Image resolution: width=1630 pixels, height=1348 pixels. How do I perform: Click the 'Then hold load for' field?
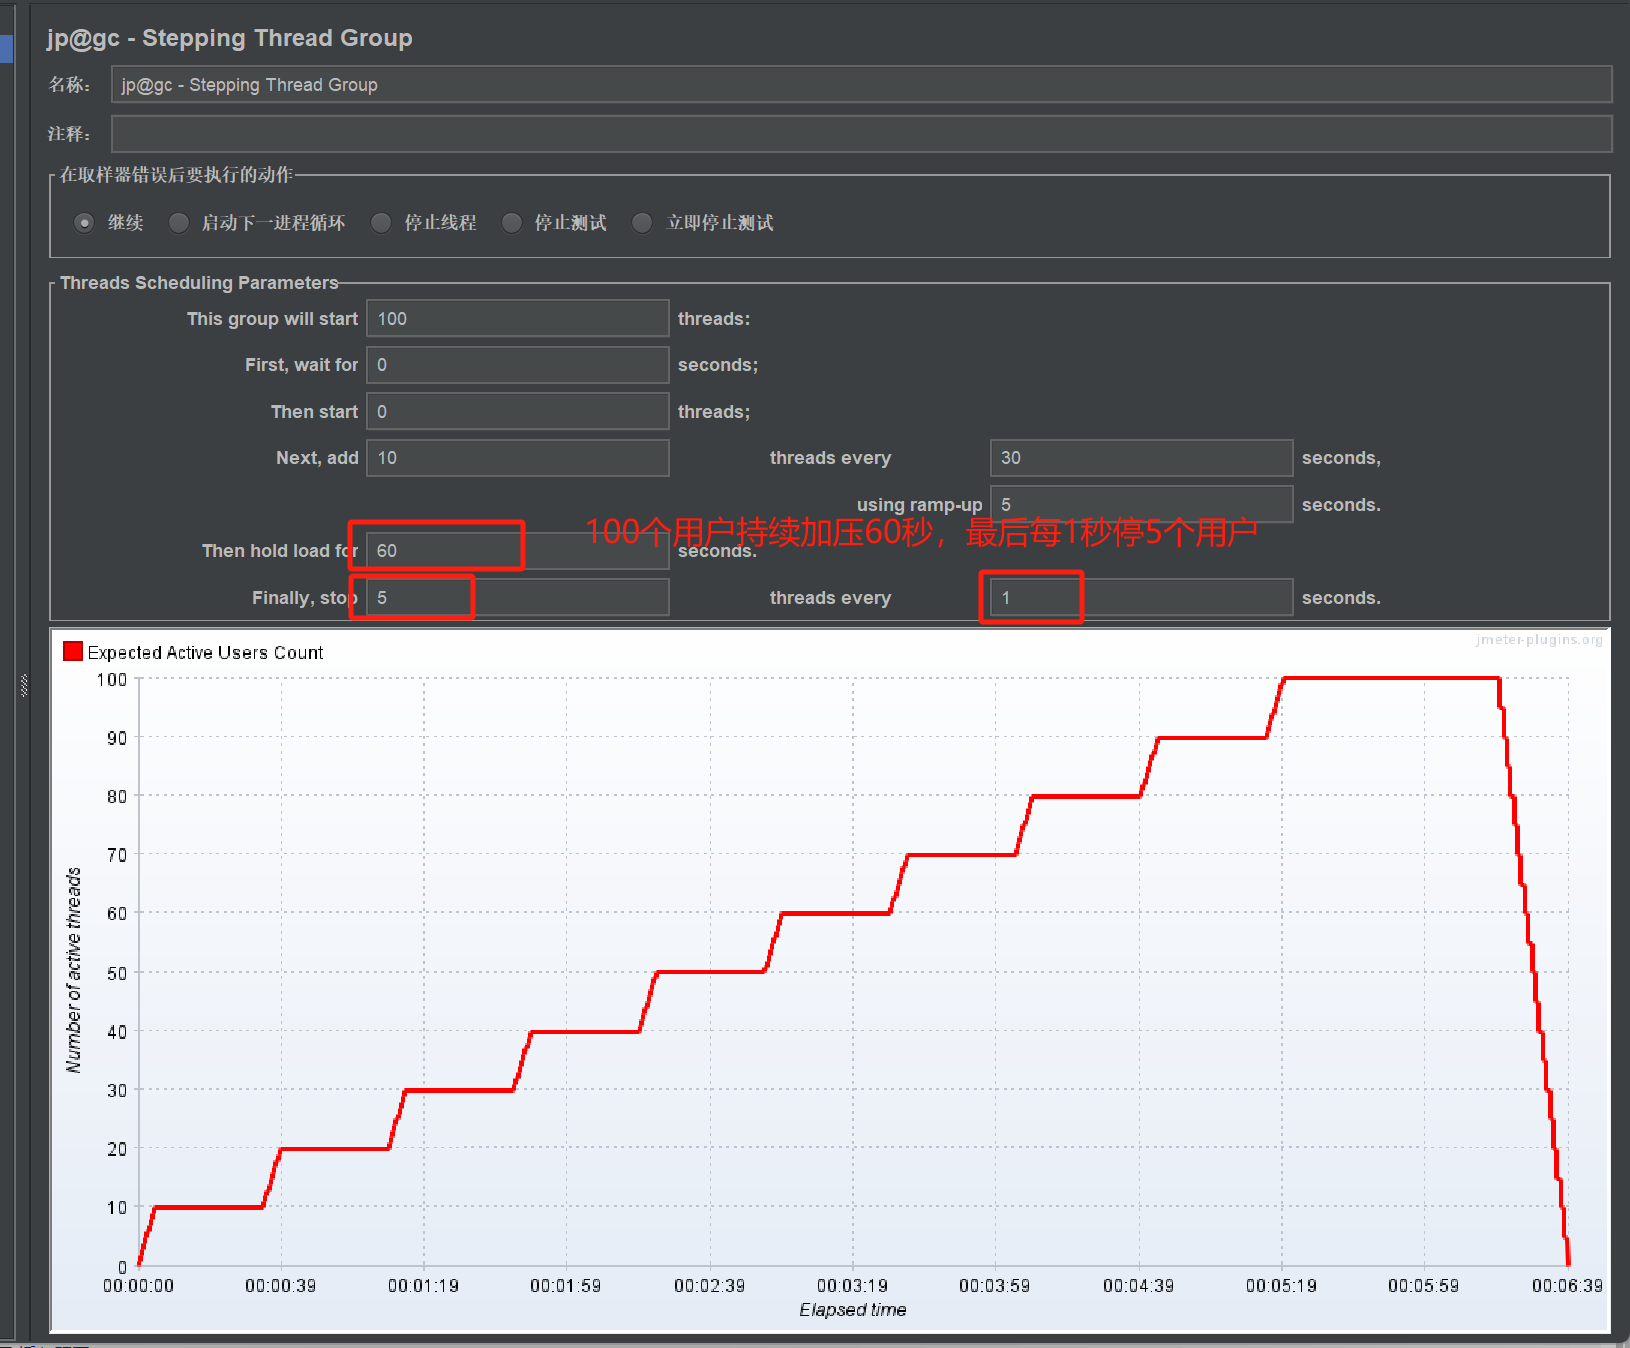point(517,551)
